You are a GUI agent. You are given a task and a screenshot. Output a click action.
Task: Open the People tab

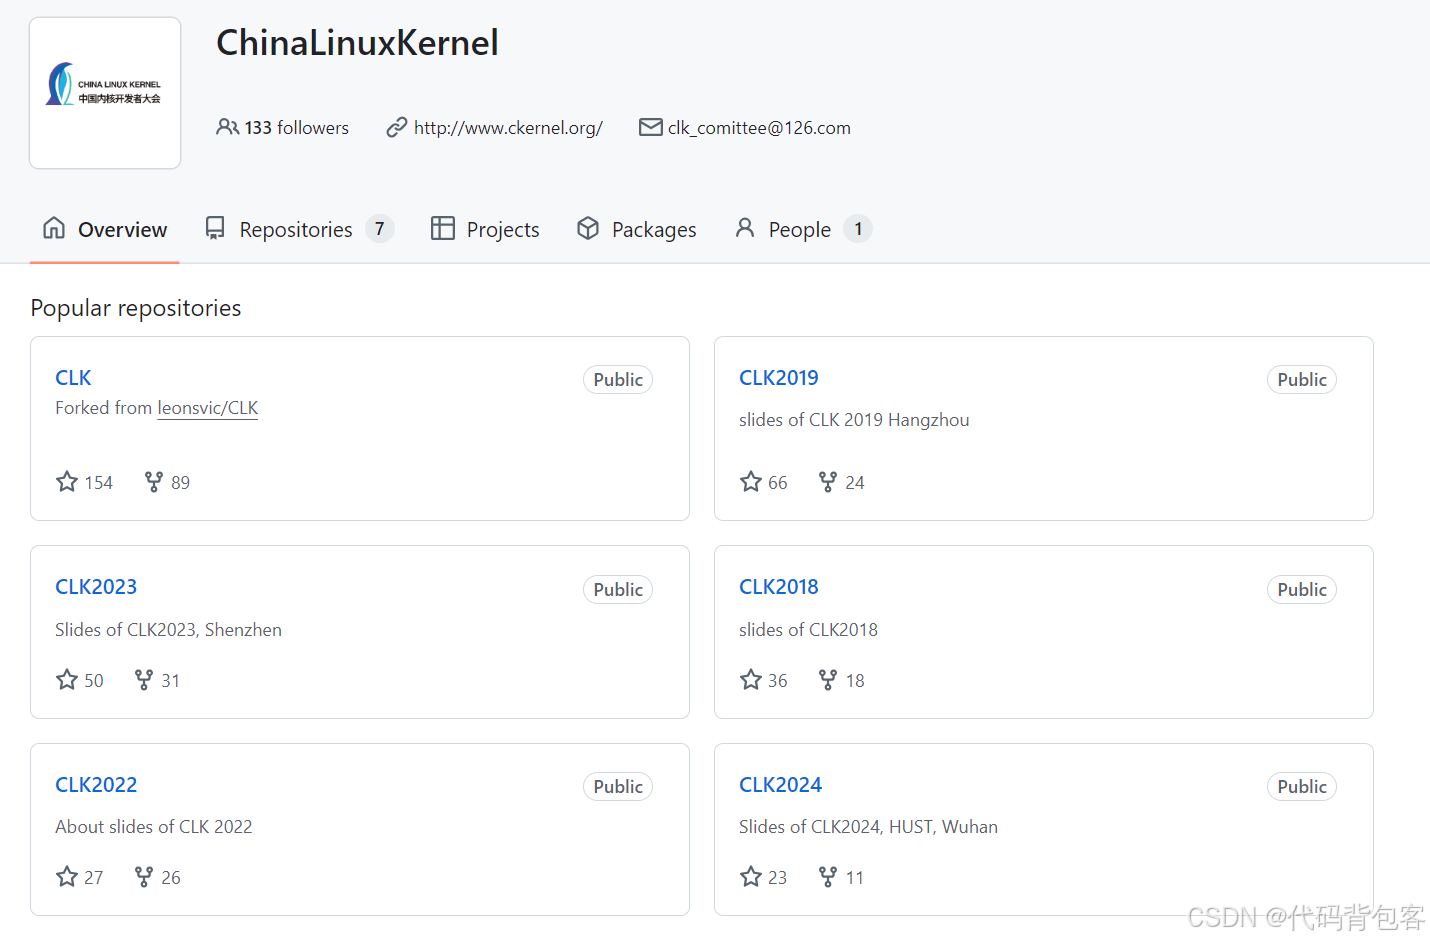[803, 230]
